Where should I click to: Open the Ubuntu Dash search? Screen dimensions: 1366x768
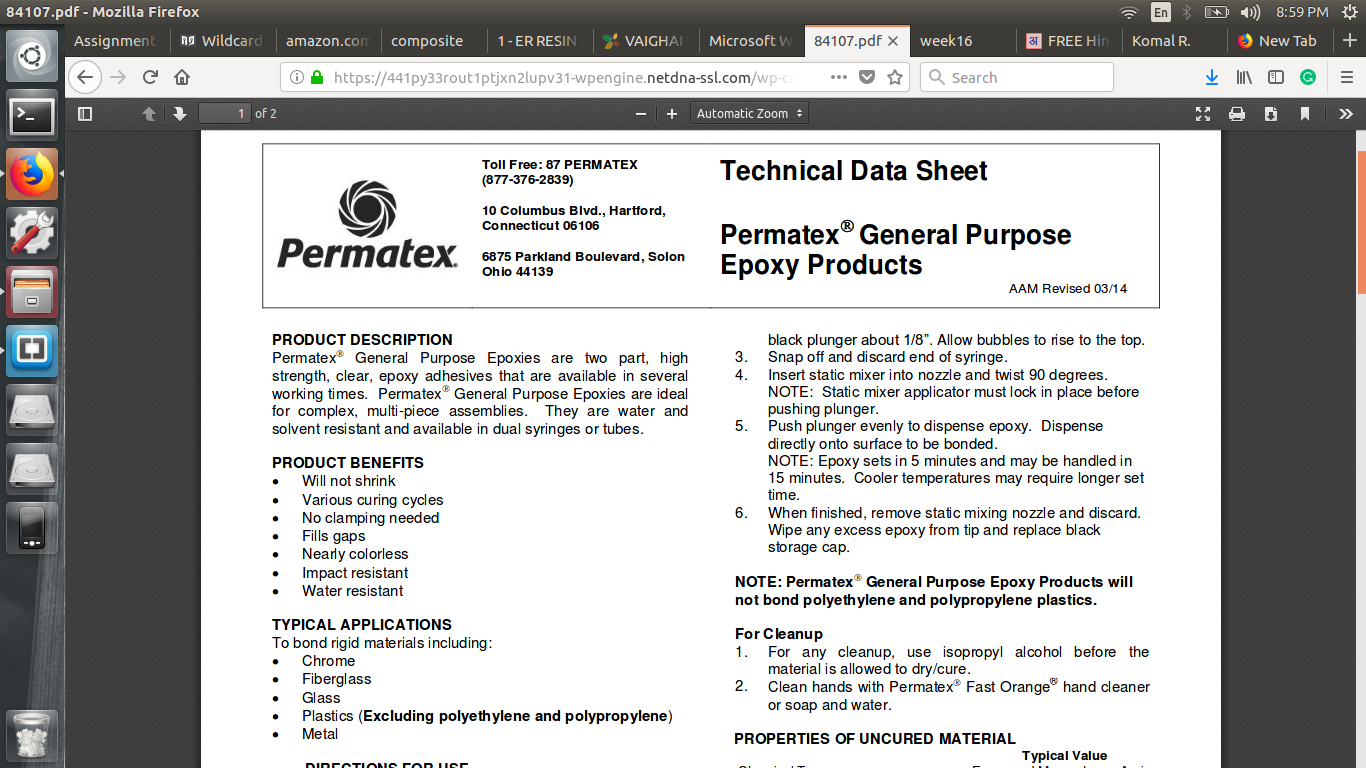click(x=33, y=57)
